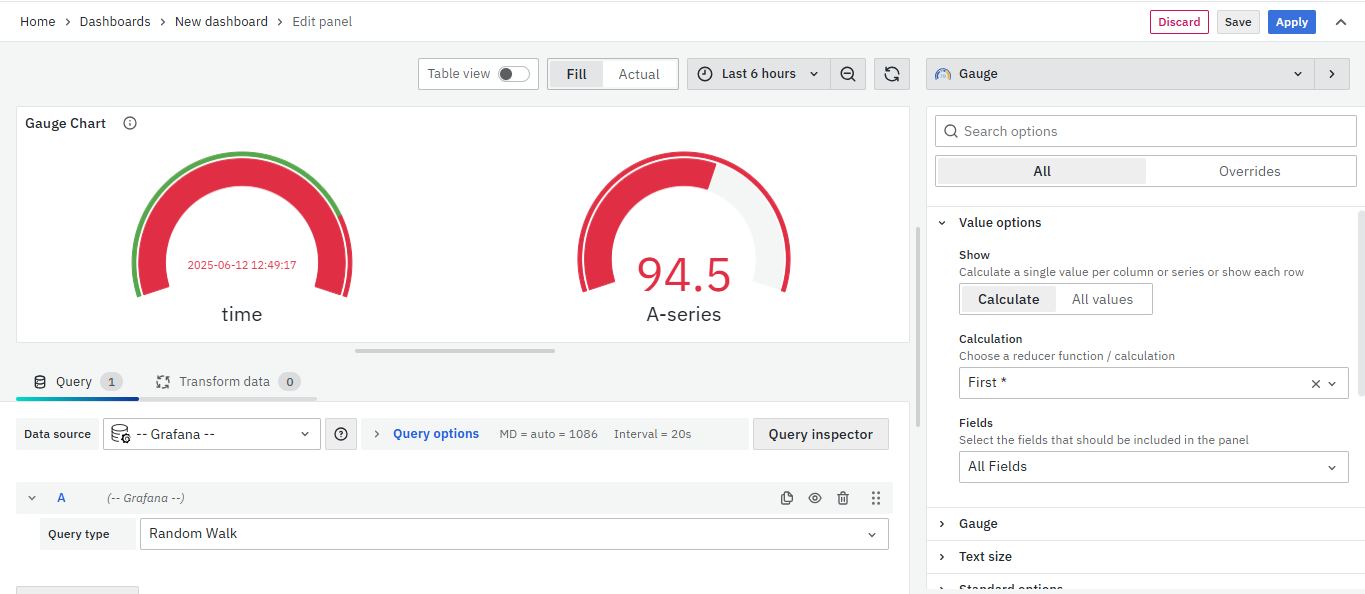1365x594 pixels.
Task: Duplicate query A with copy icon
Action: coord(787,498)
